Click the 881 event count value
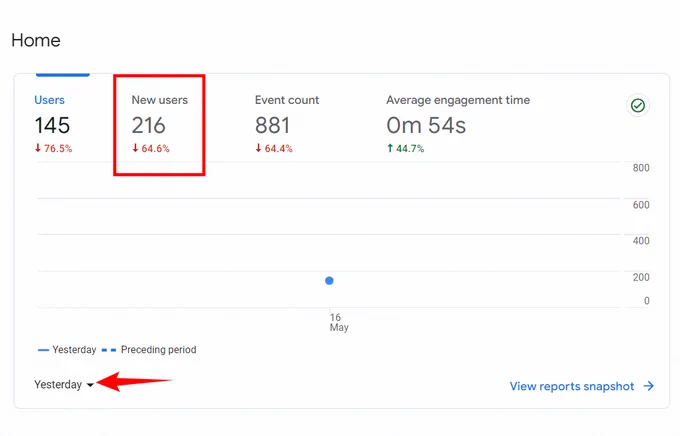680x436 pixels. coord(272,125)
